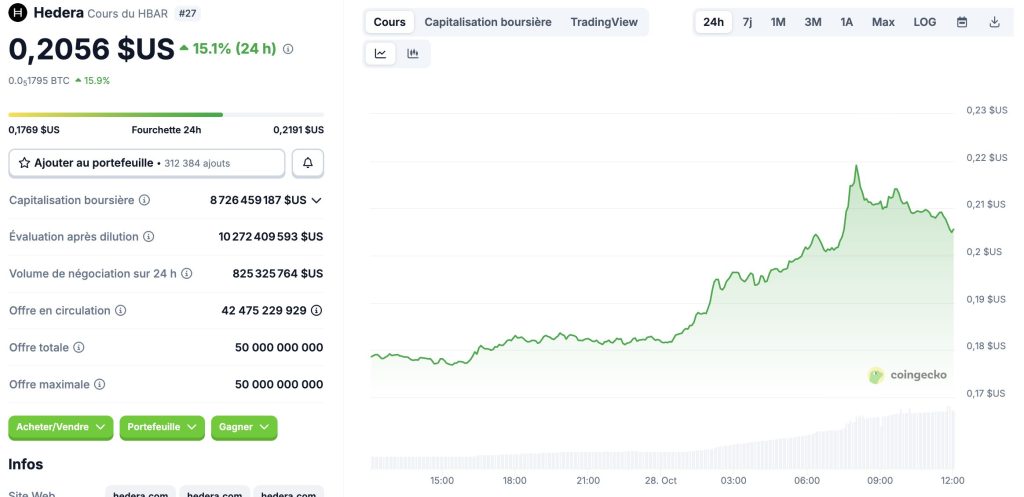The image size is (1024, 497).
Task: Click the price alert bell icon
Action: tap(308, 162)
